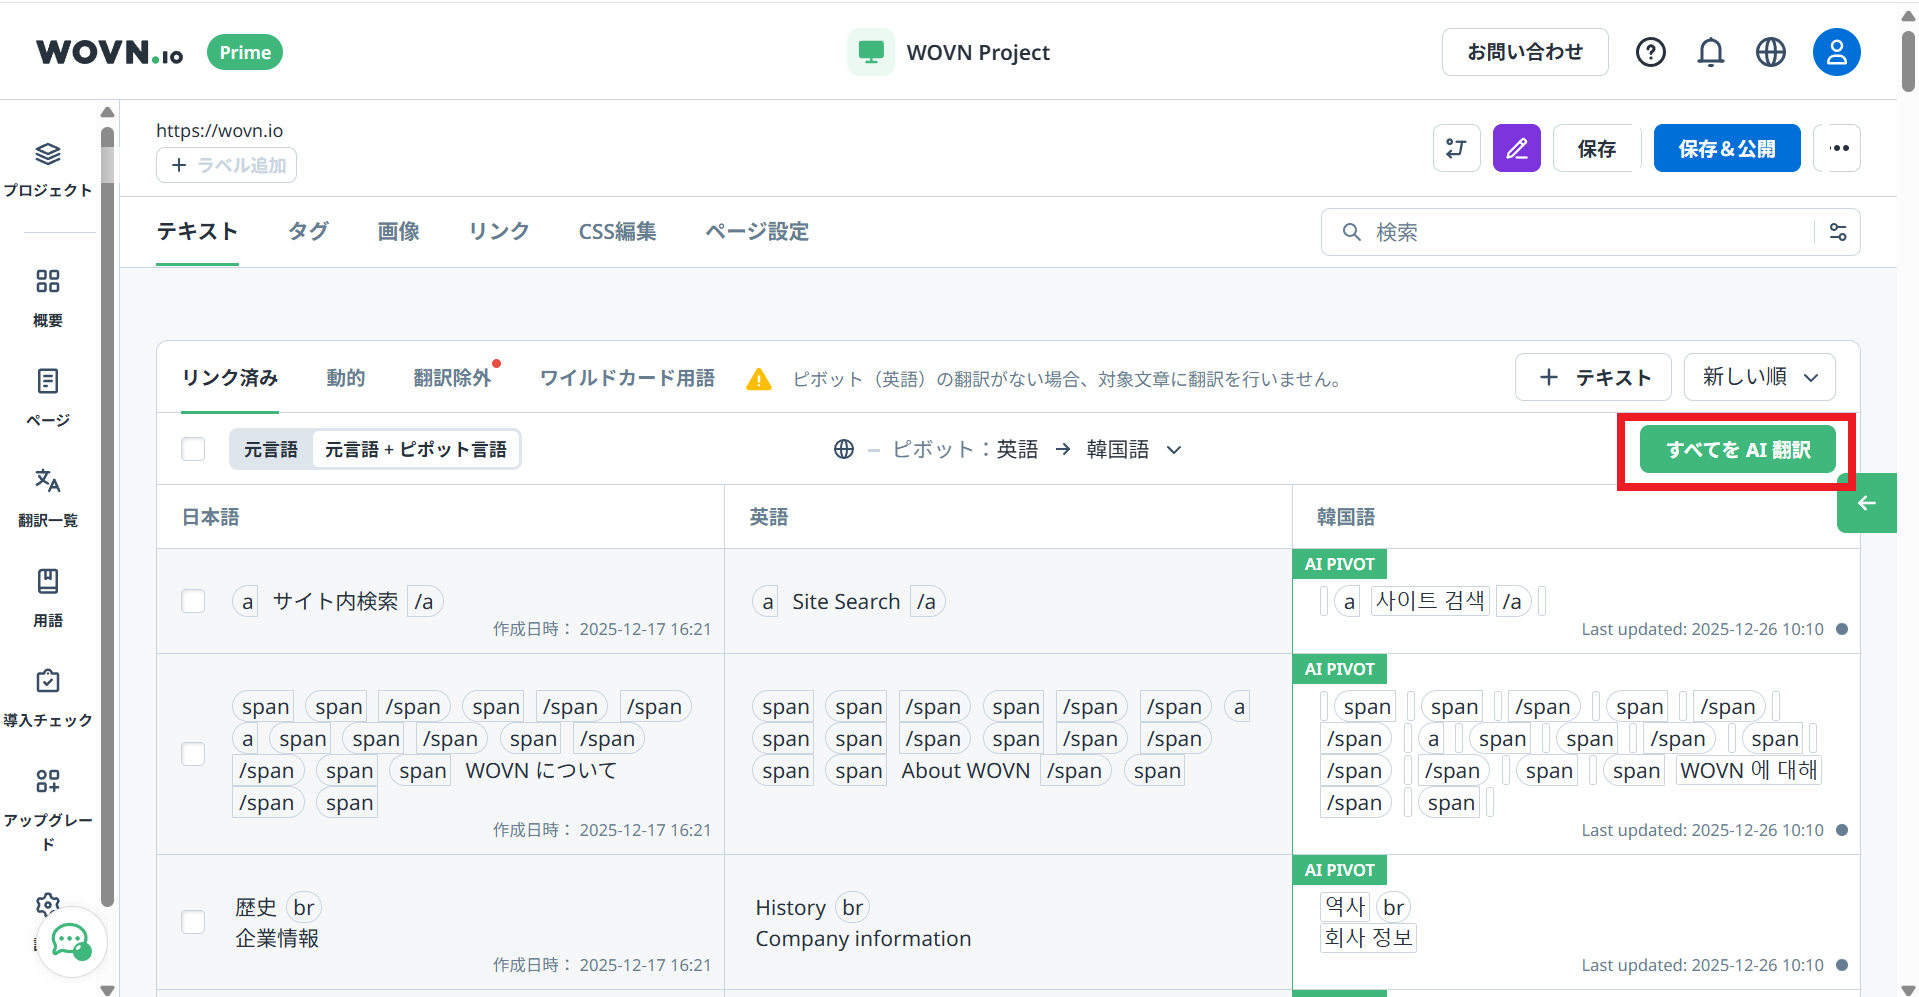Open search filter settings icon
The image size is (1919, 997).
(1838, 232)
